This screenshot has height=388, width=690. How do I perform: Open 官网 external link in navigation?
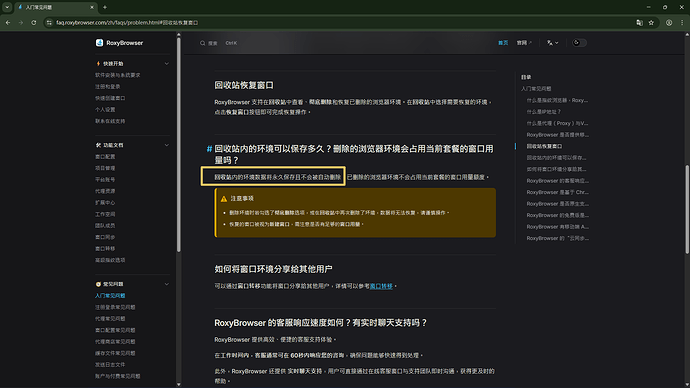[524, 43]
